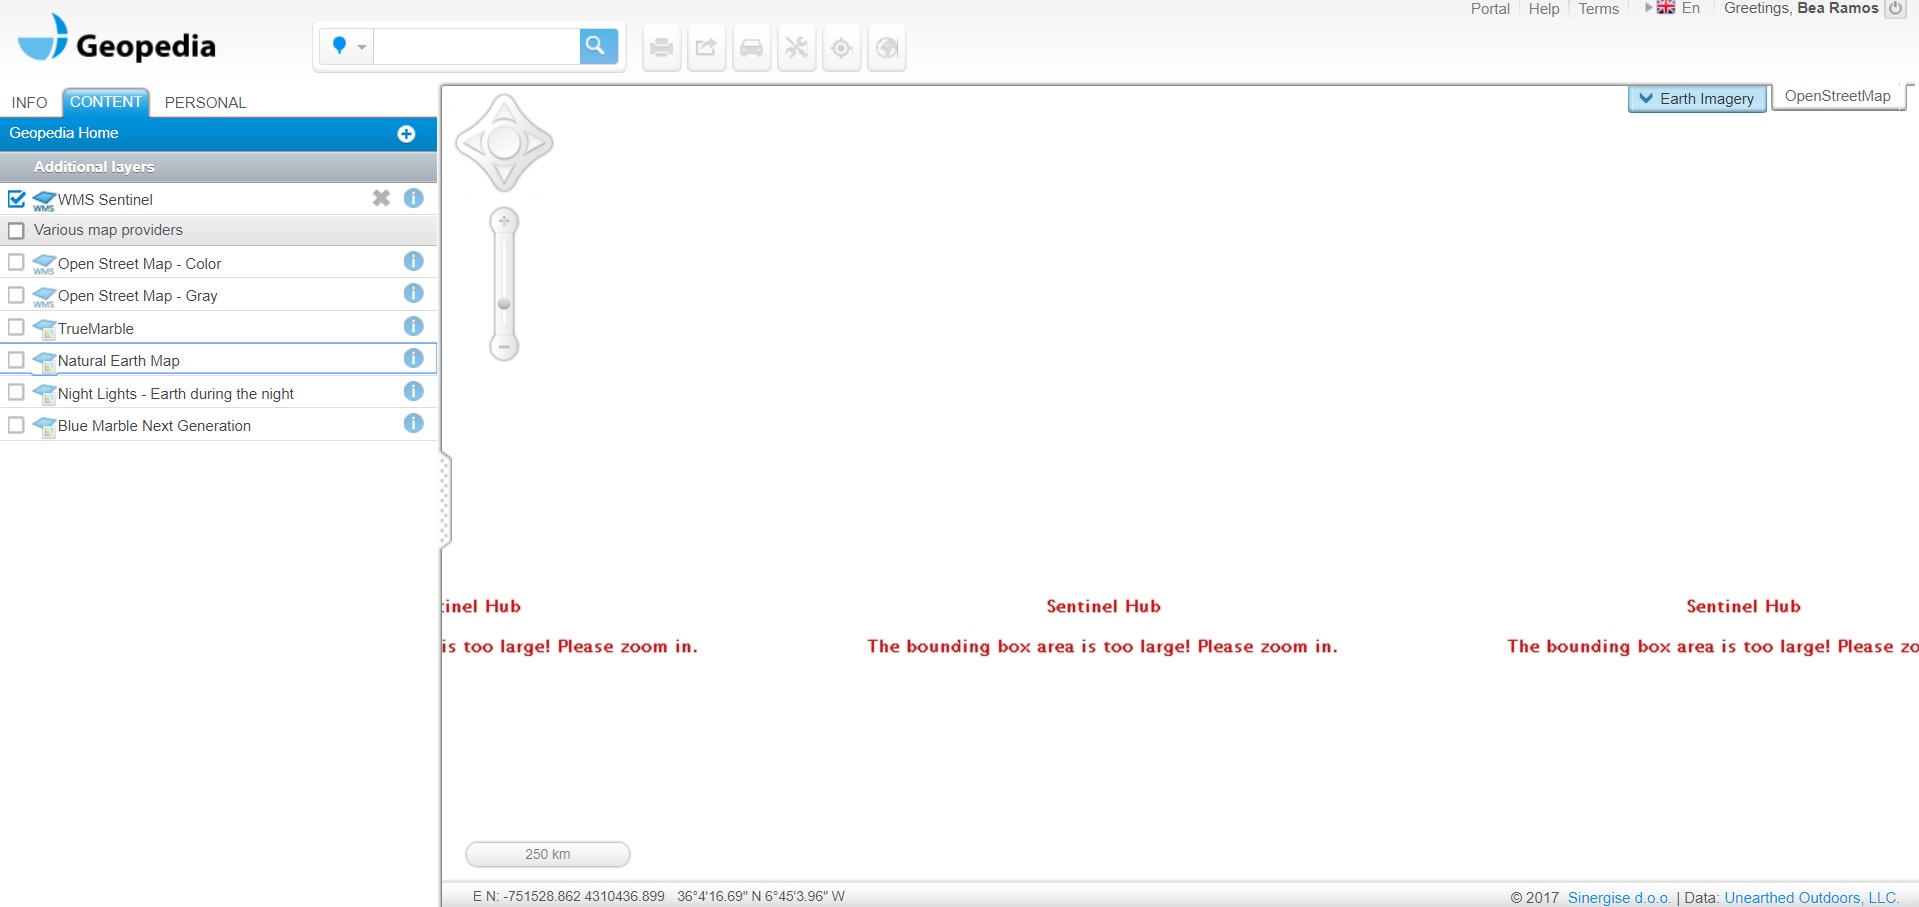Click the center button of pan control
This screenshot has height=907, width=1919.
tap(504, 143)
